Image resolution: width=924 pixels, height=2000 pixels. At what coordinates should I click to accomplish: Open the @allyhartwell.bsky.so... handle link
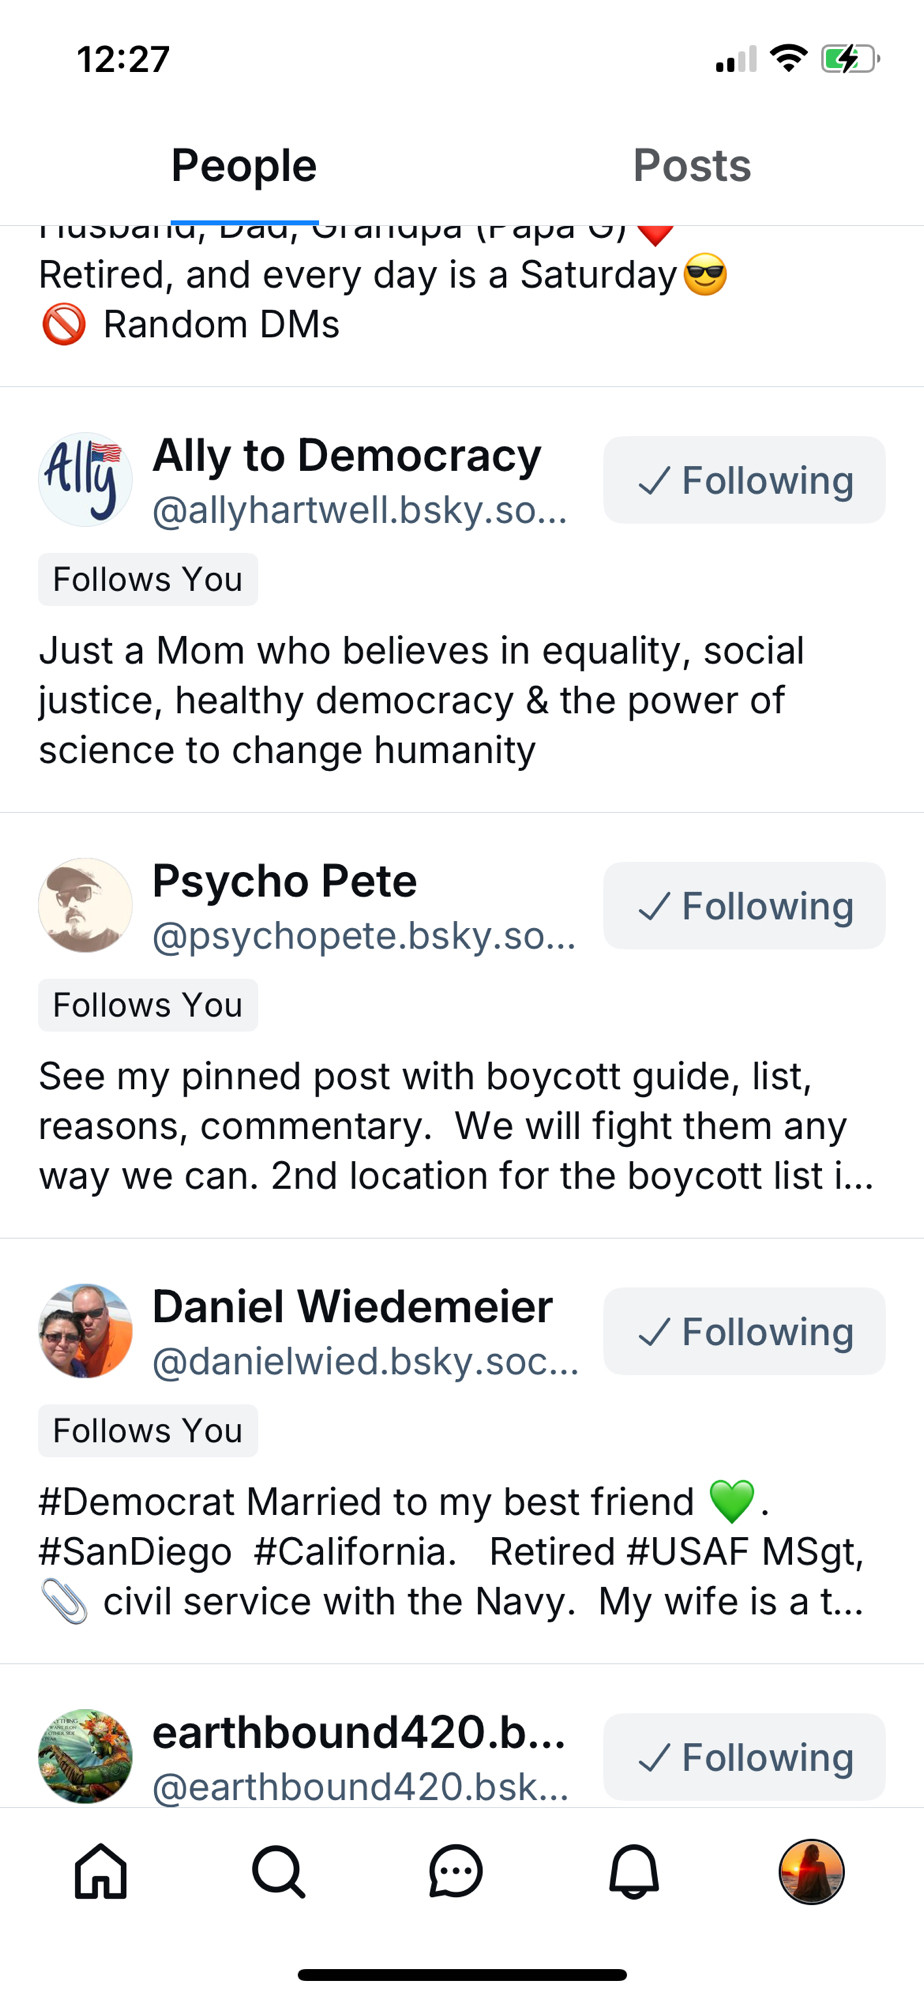tap(360, 510)
